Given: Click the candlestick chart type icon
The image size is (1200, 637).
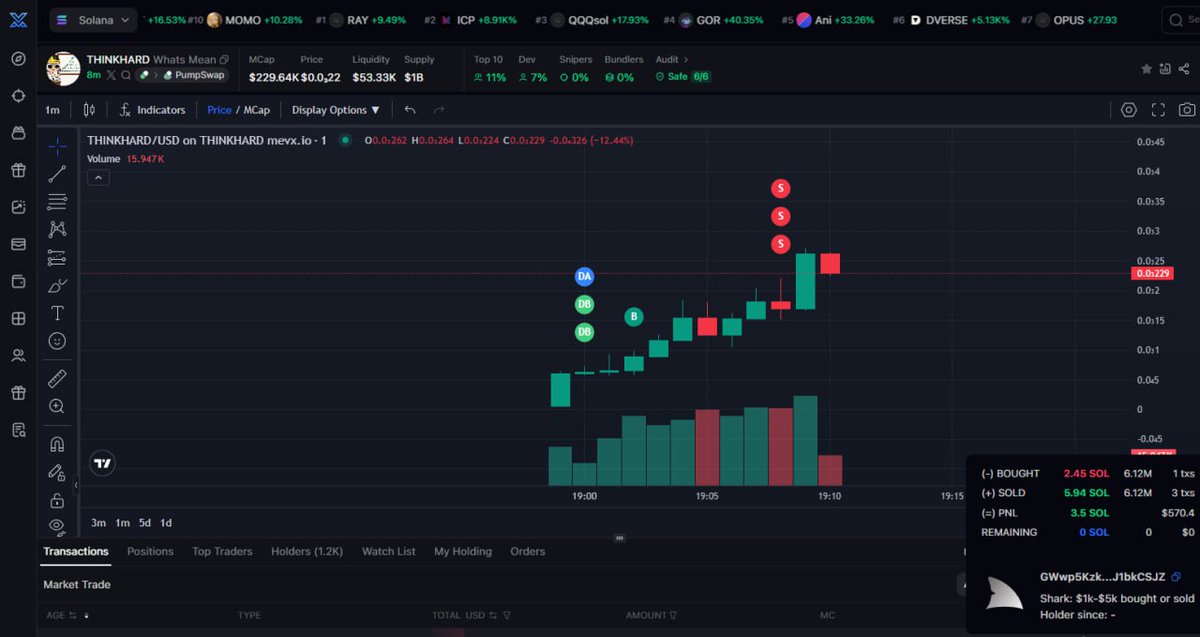Looking at the screenshot, I should tap(90, 110).
